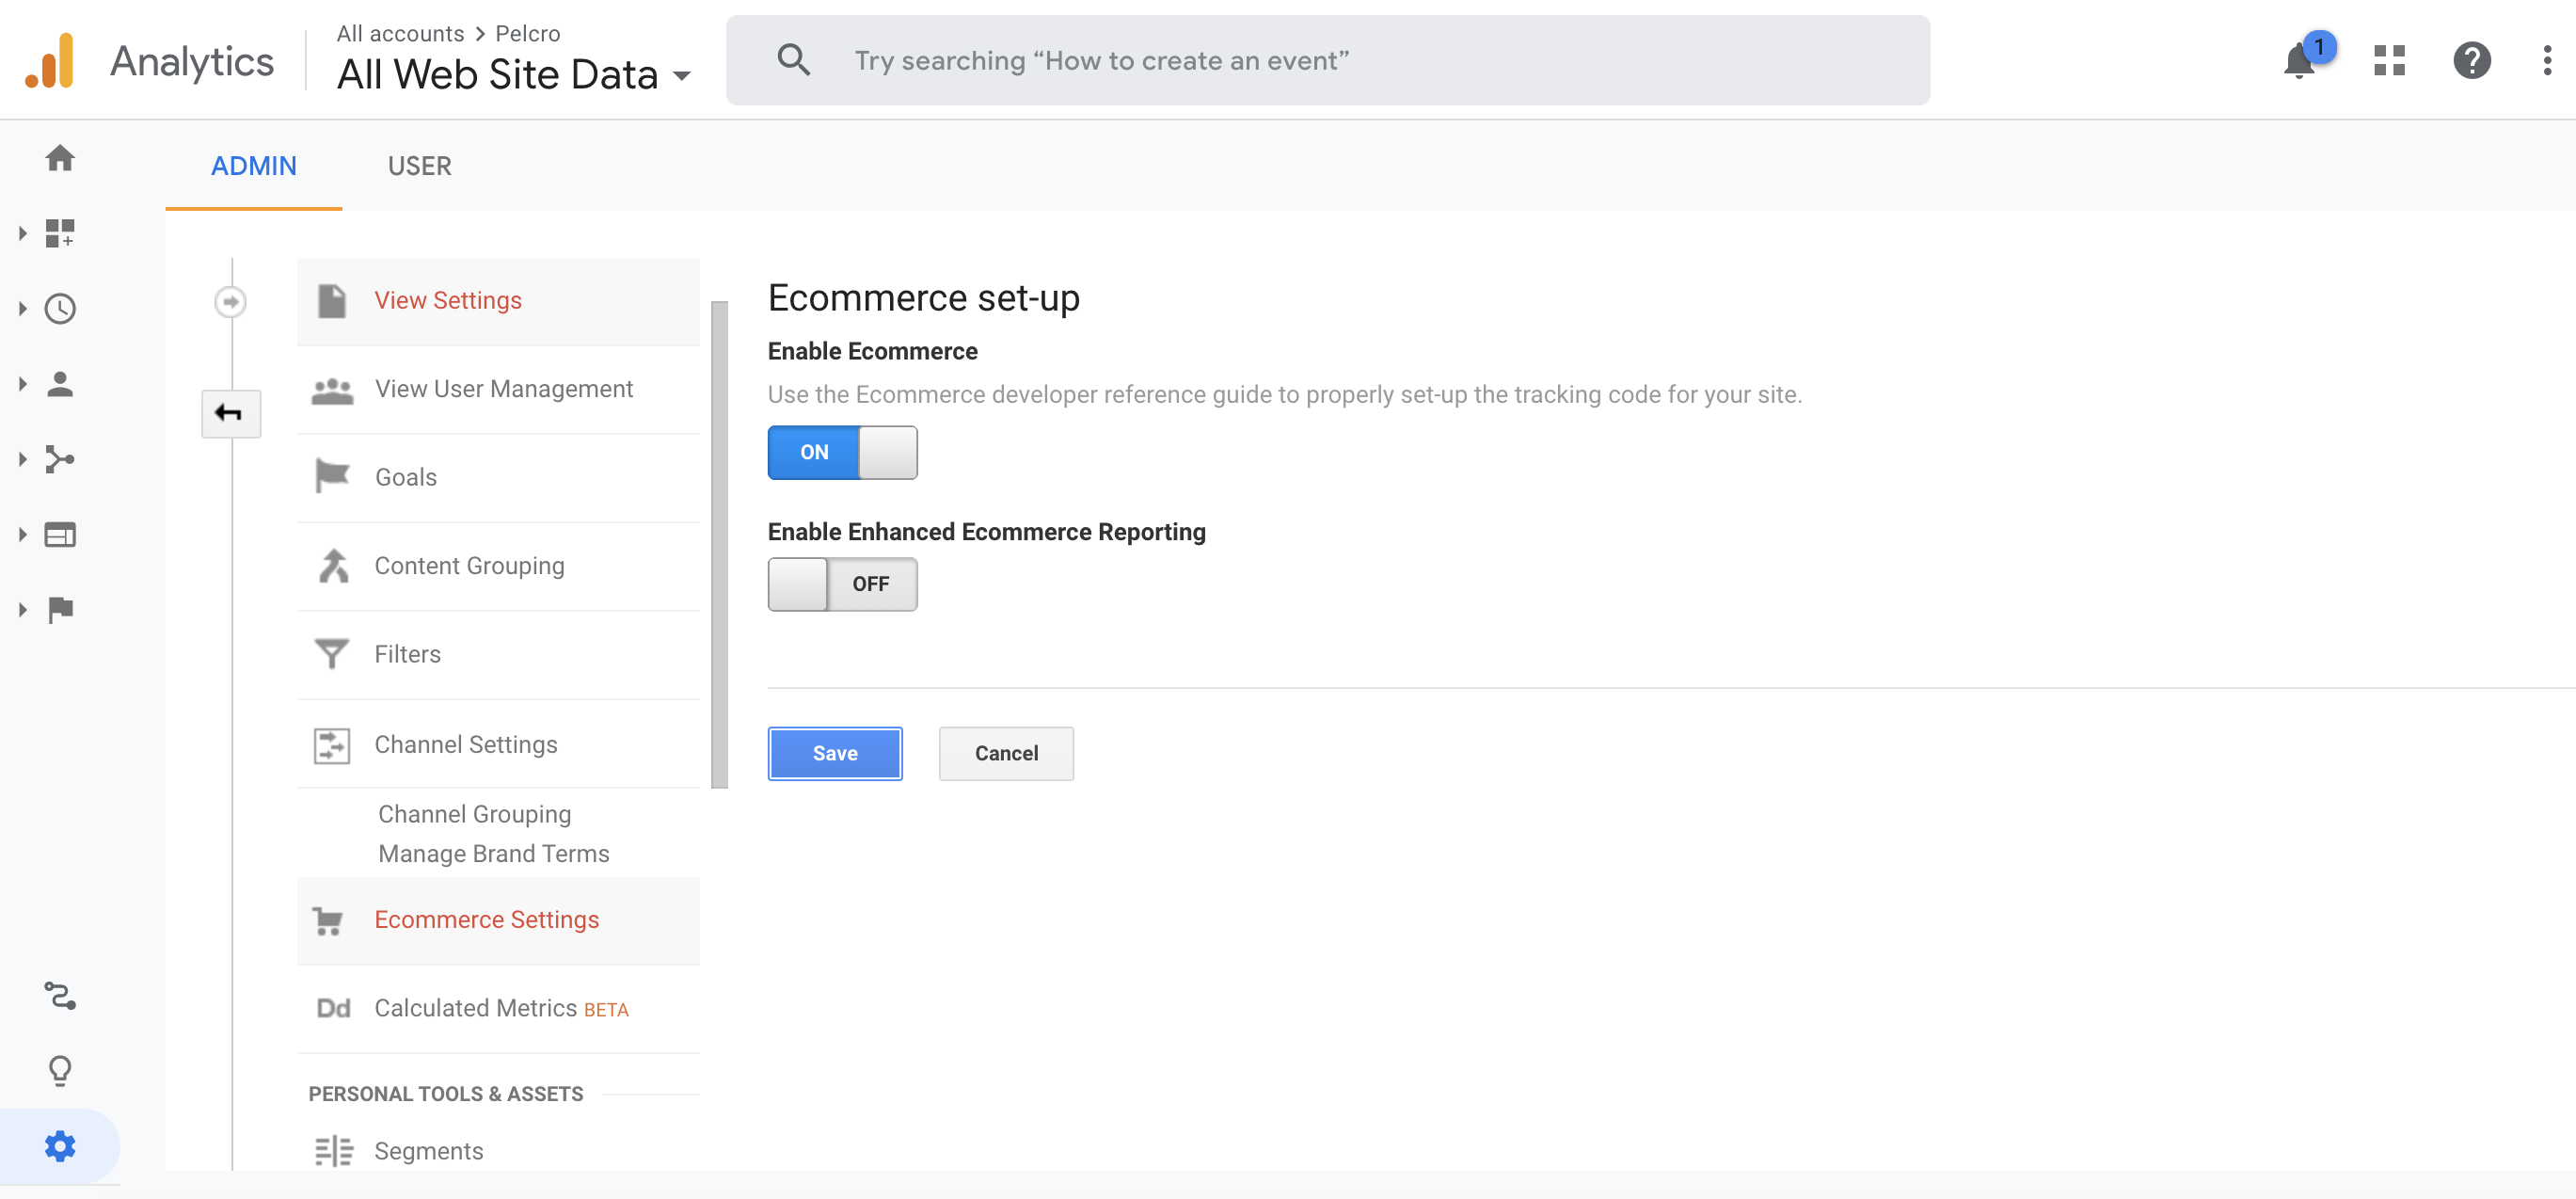Enable Enhanced Ecommerce Reporting toggle

[842, 584]
